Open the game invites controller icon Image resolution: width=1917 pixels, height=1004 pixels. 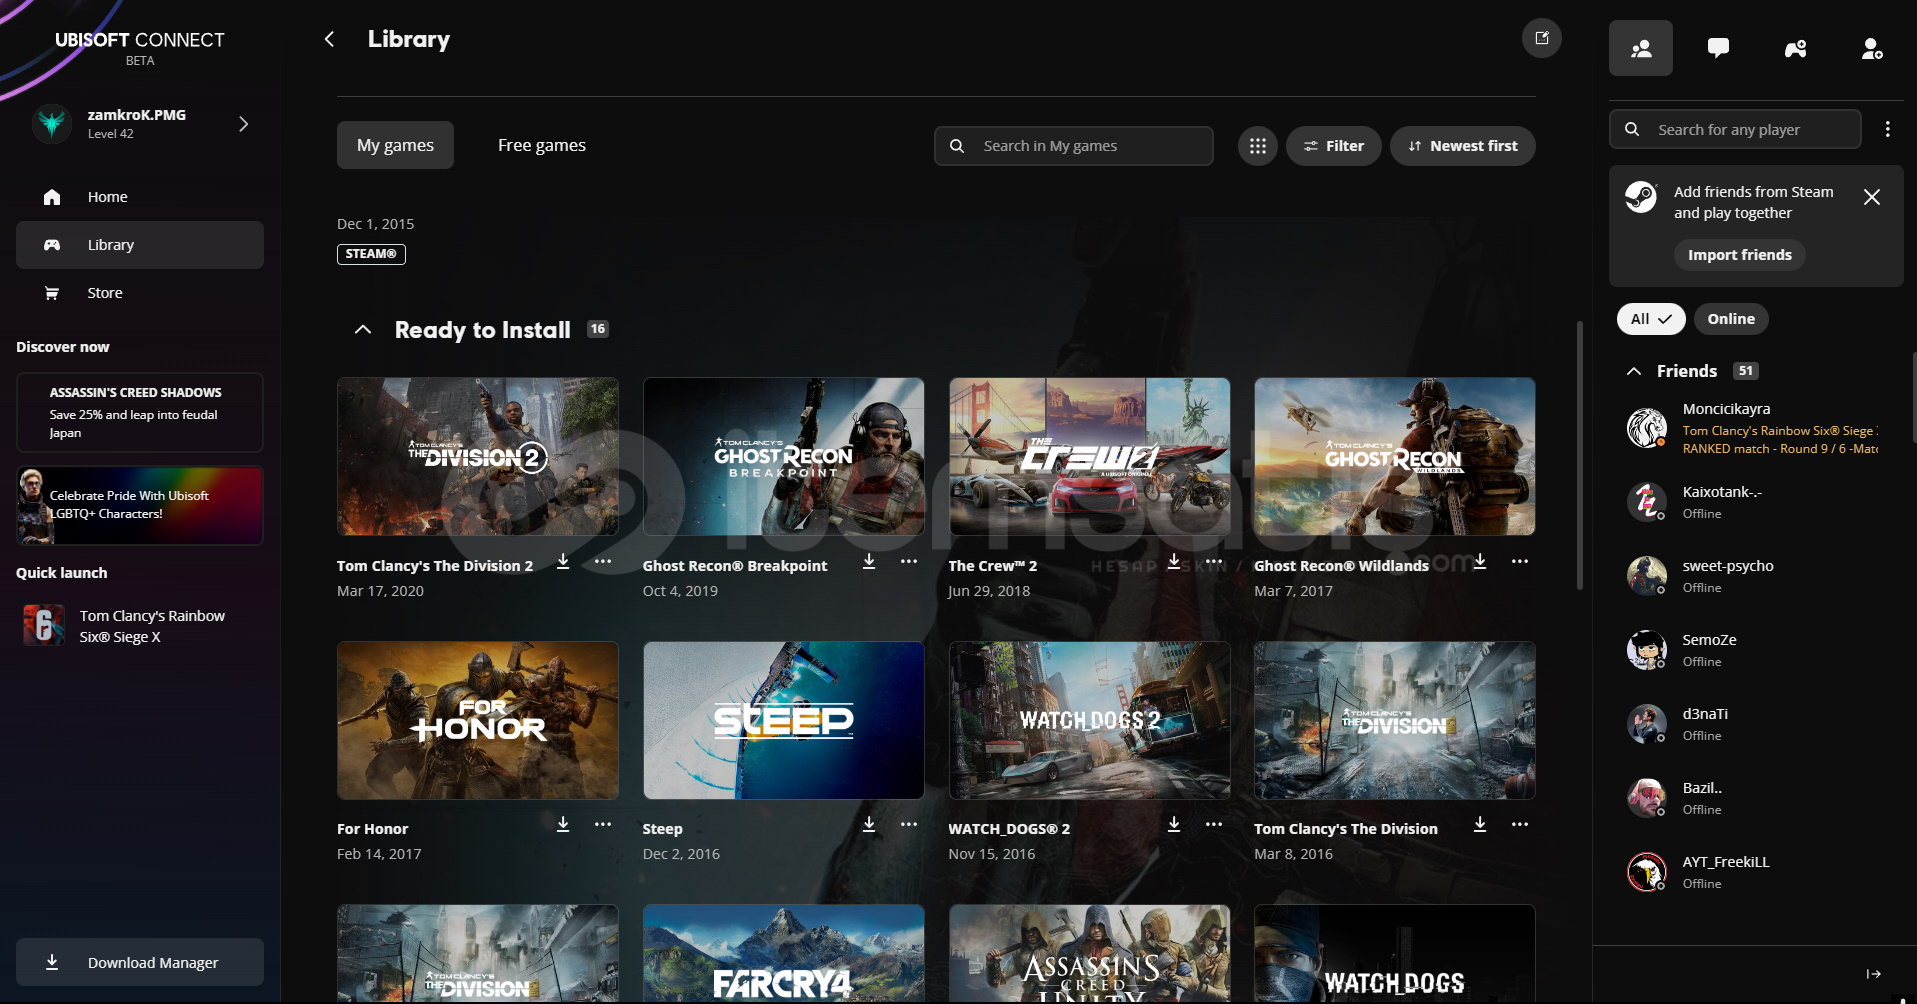tap(1795, 48)
